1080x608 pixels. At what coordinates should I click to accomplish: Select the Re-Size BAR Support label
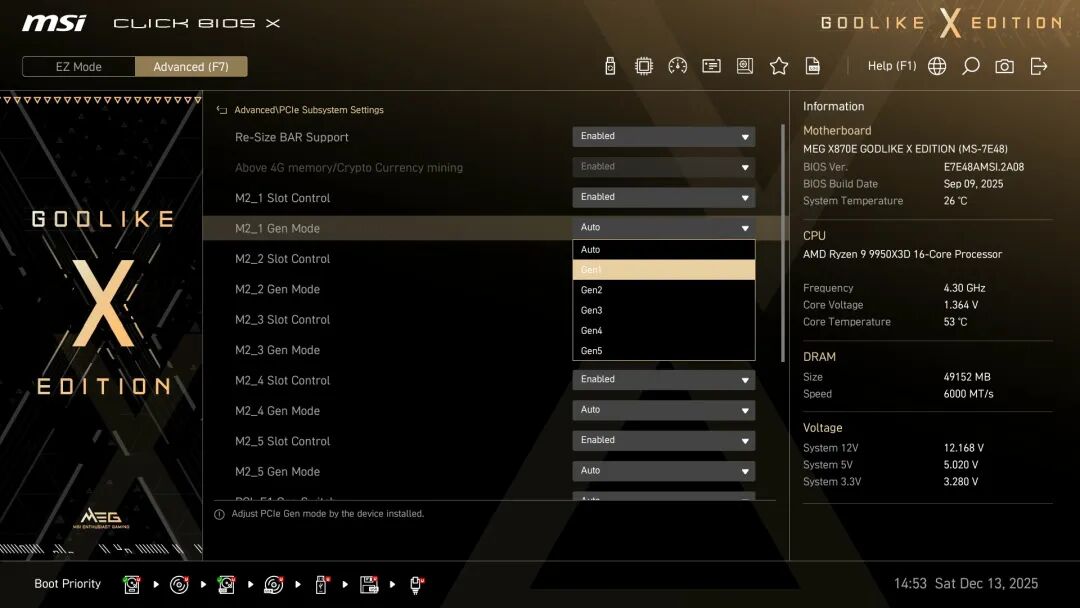click(x=291, y=137)
